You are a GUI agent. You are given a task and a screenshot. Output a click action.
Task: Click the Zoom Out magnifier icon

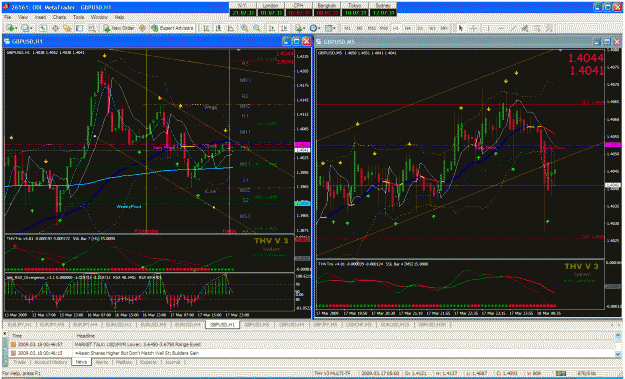[x=257, y=28]
